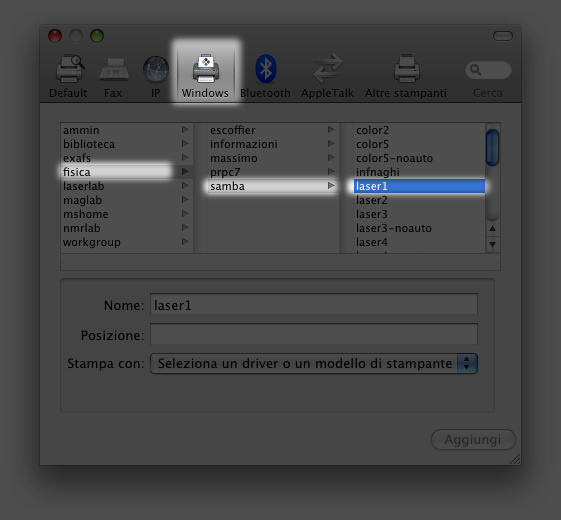Select the Default printer browser icon
Image resolution: width=561 pixels, height=520 pixels.
click(70, 68)
